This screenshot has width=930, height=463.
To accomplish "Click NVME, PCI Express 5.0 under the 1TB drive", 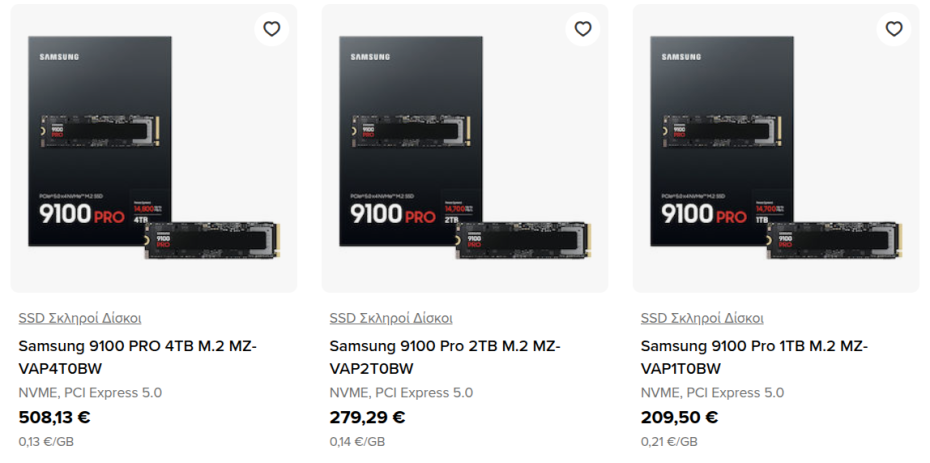I will [712, 393].
